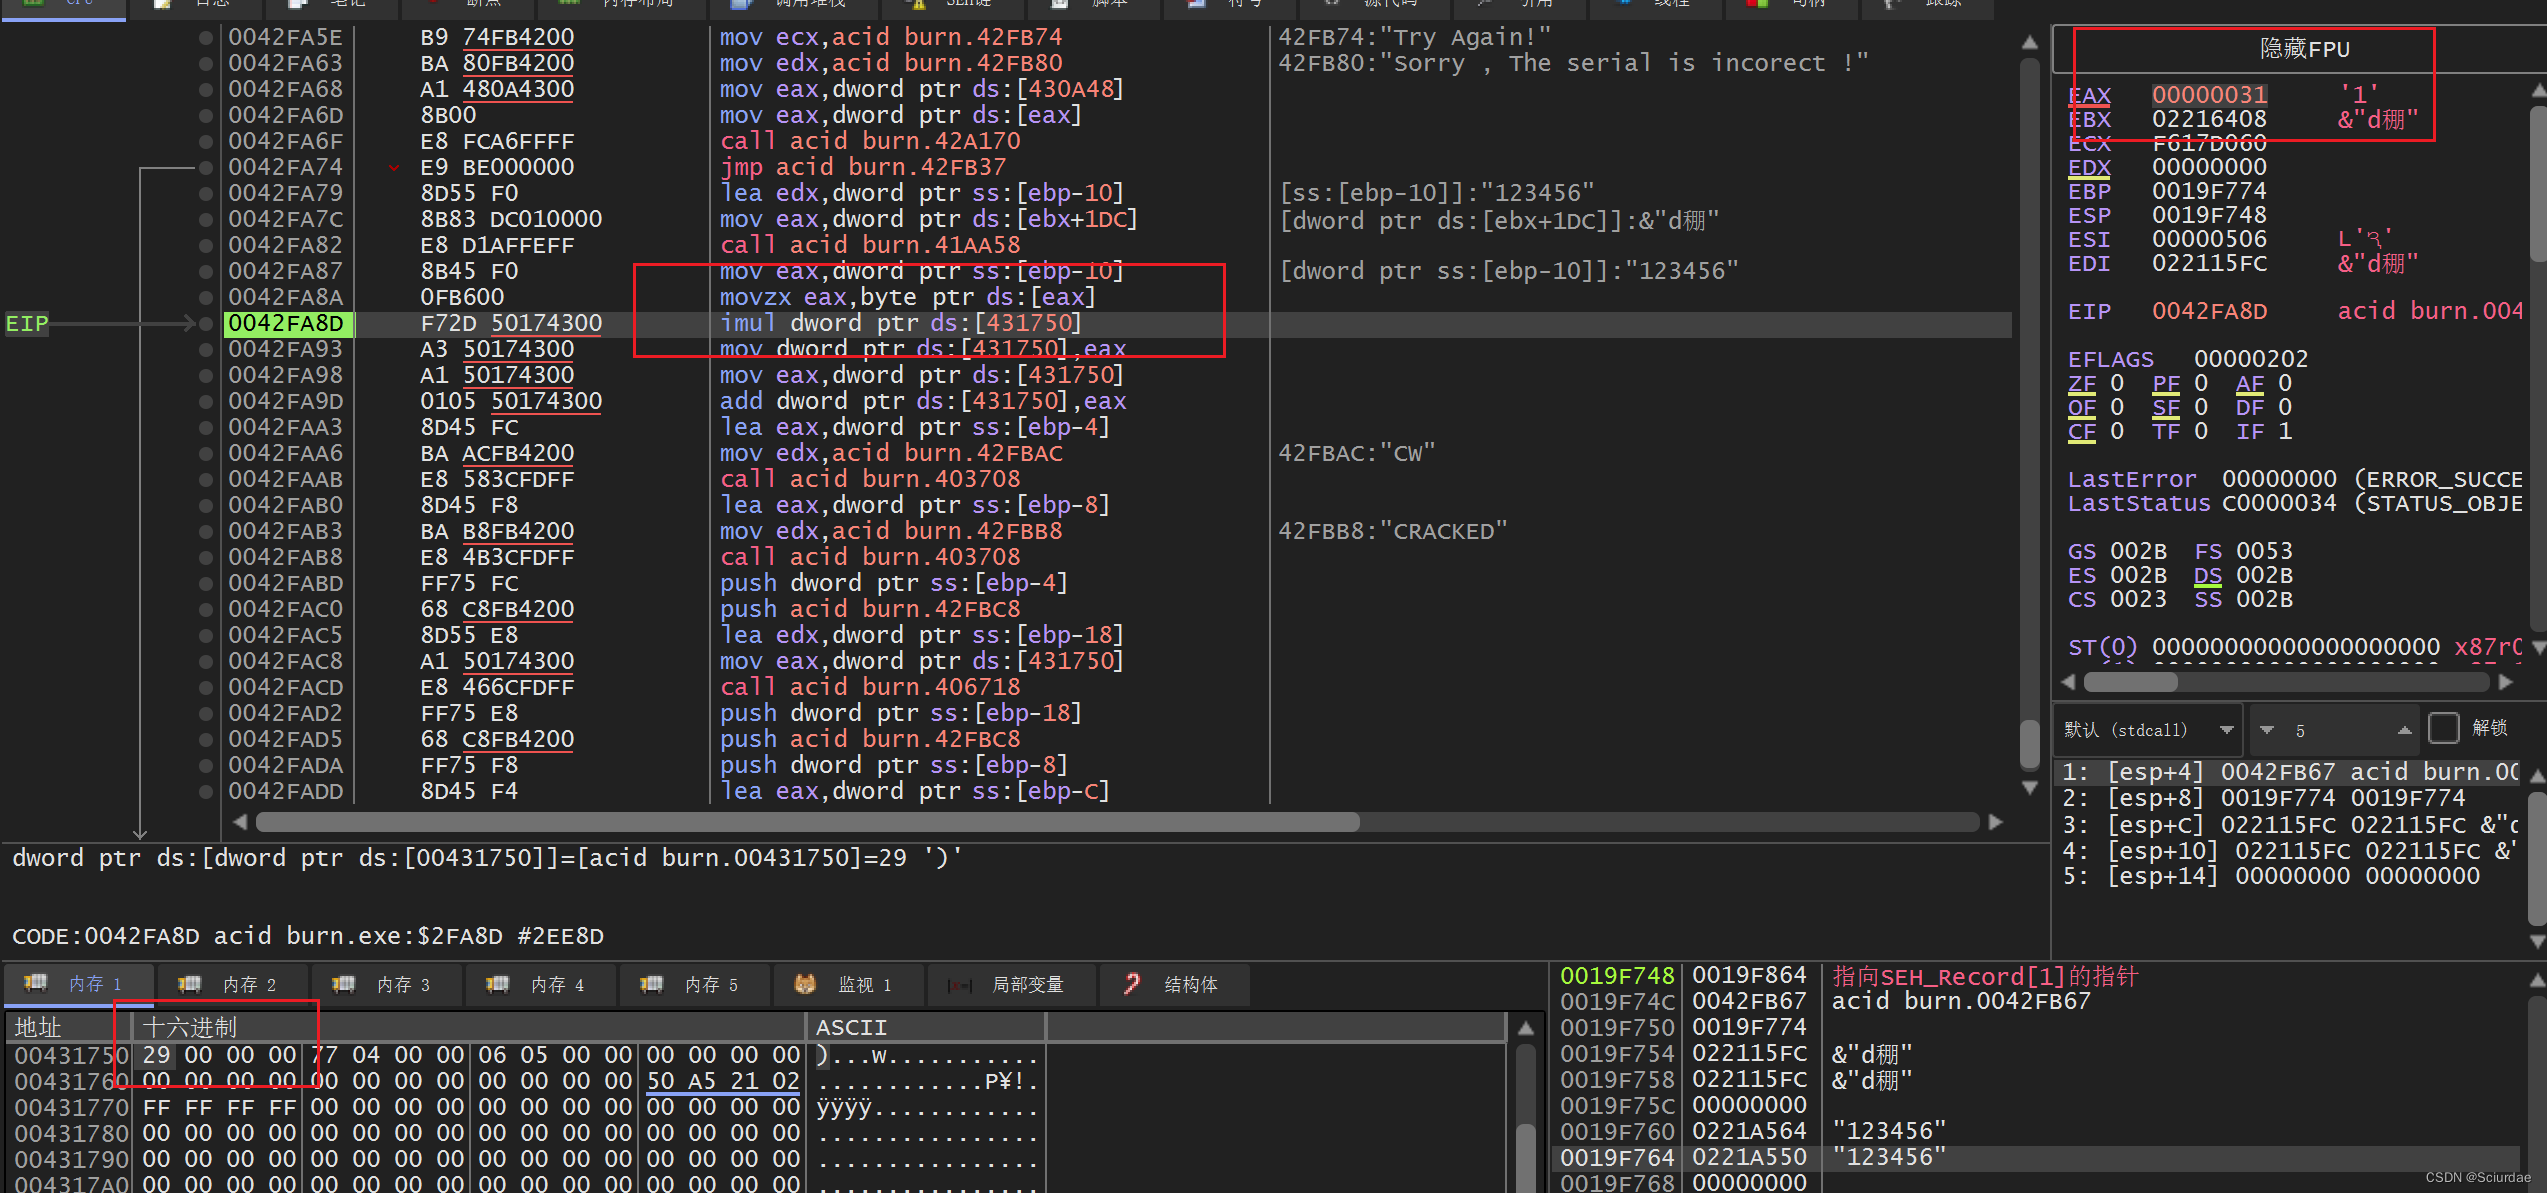Click the EFLAGS value 00000202

click(x=2251, y=359)
